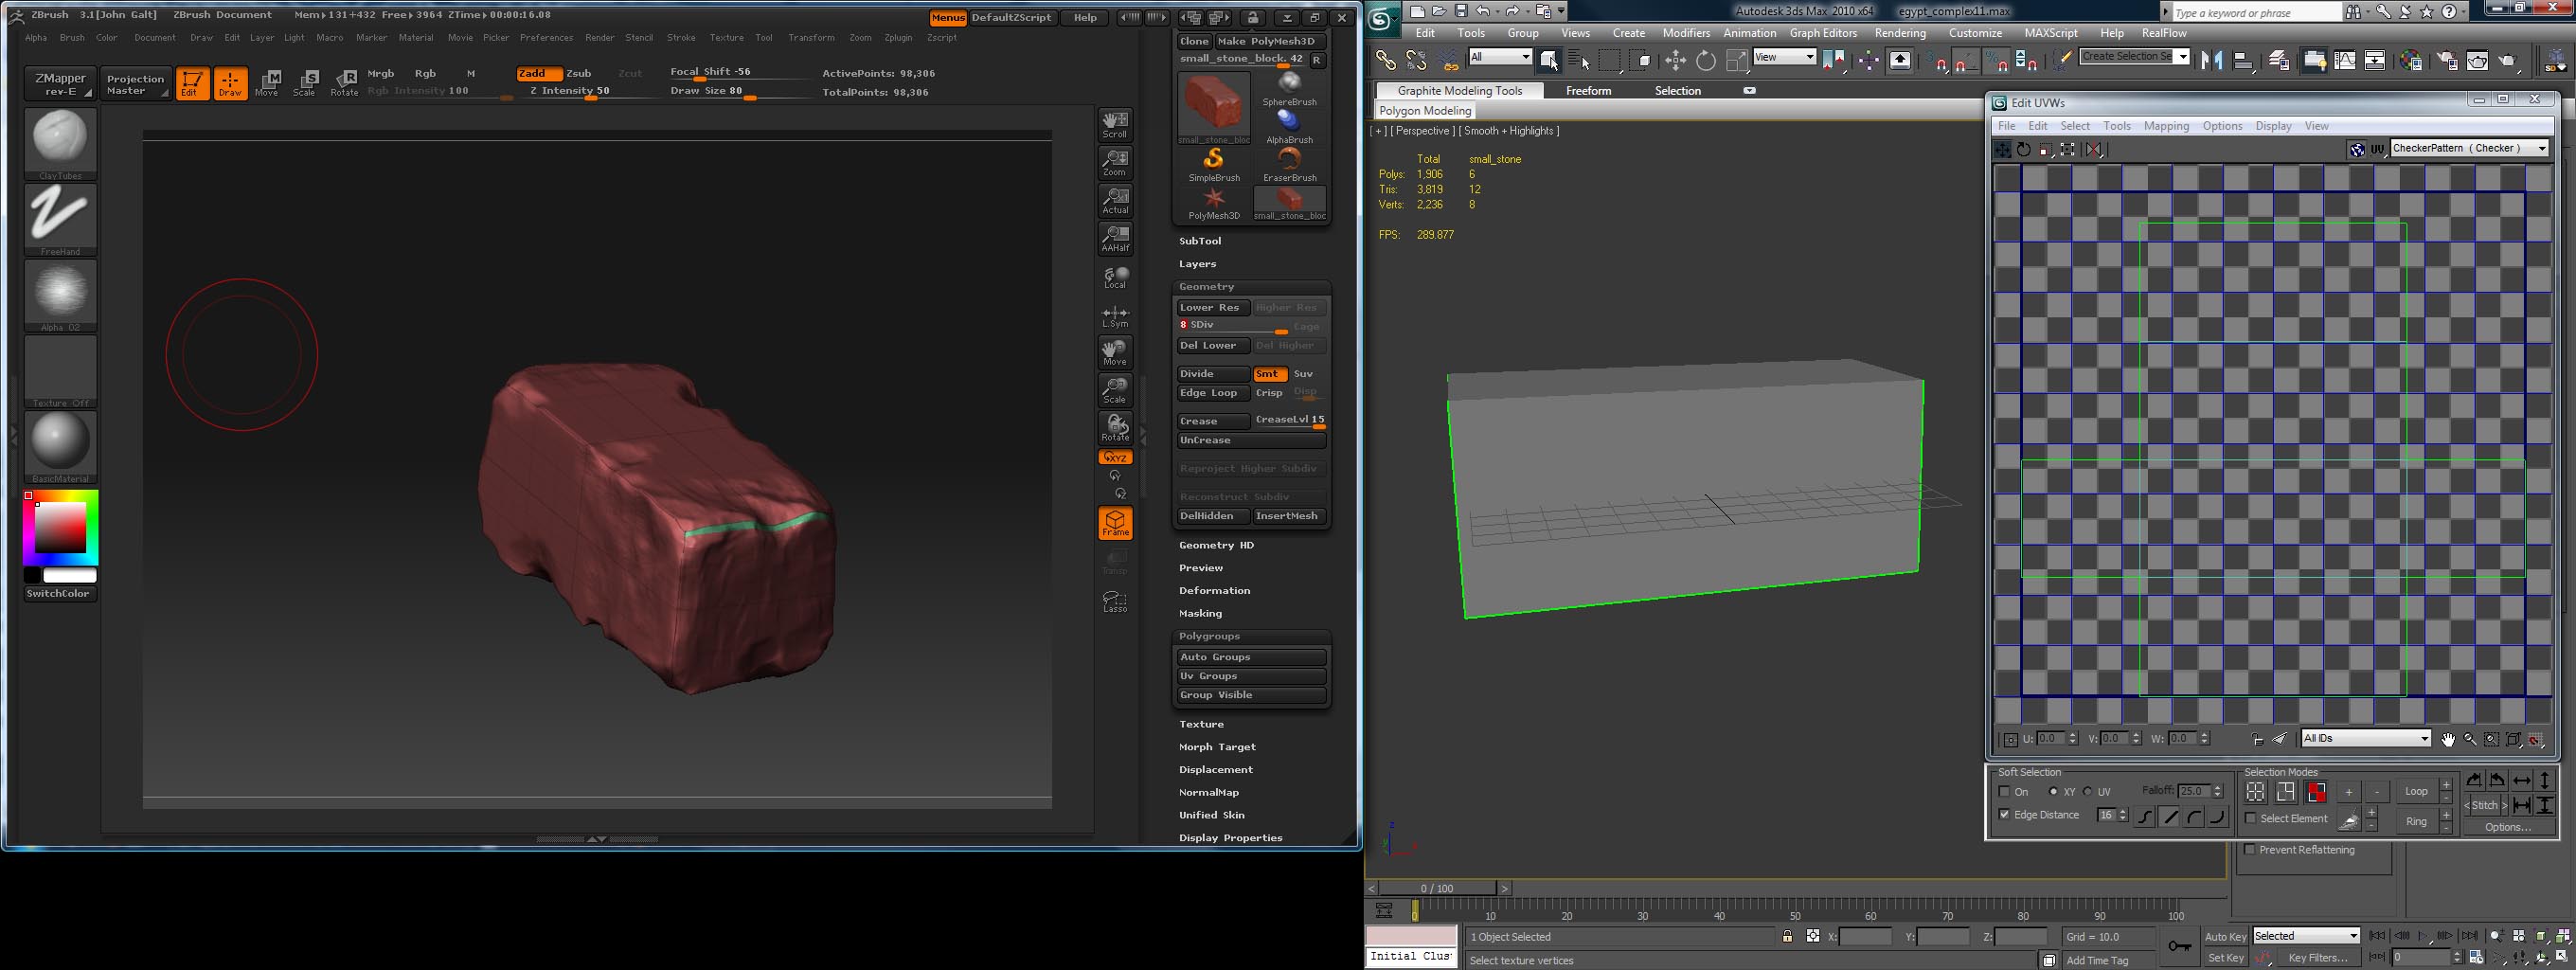
Task: Open the ZMapper rev-E plugin
Action: [x=60, y=84]
